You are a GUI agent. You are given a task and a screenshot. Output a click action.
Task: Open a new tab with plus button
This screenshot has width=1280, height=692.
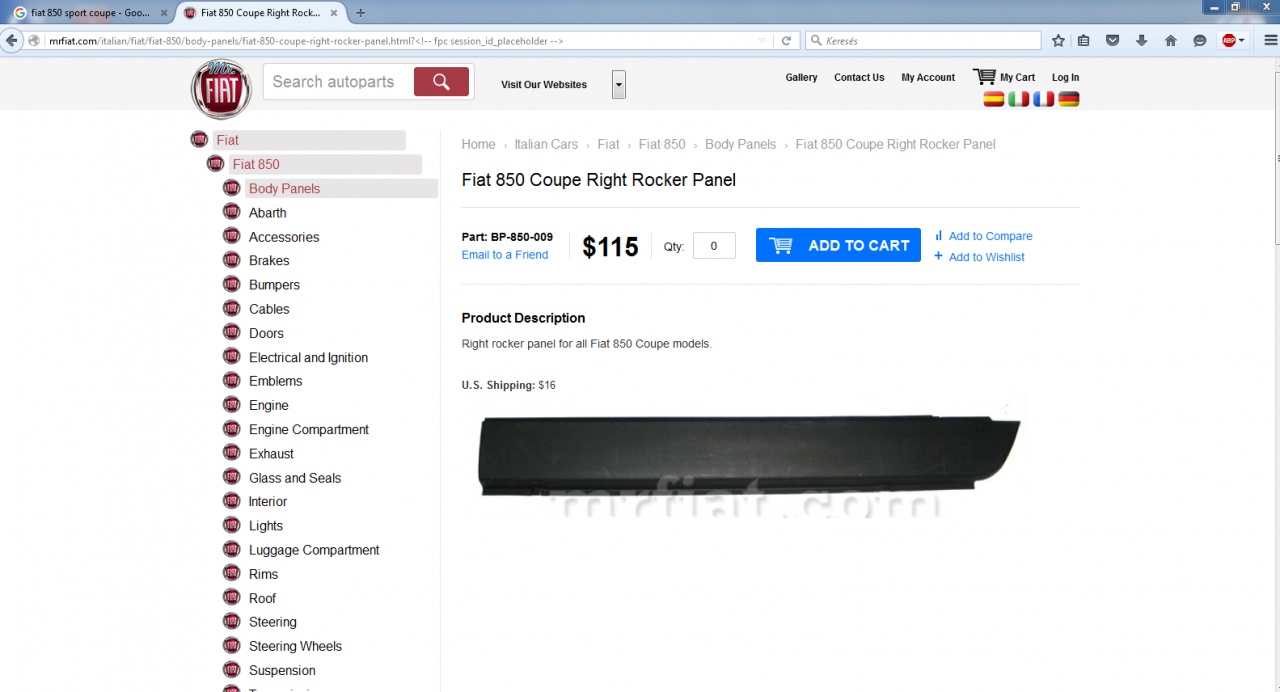coord(360,13)
